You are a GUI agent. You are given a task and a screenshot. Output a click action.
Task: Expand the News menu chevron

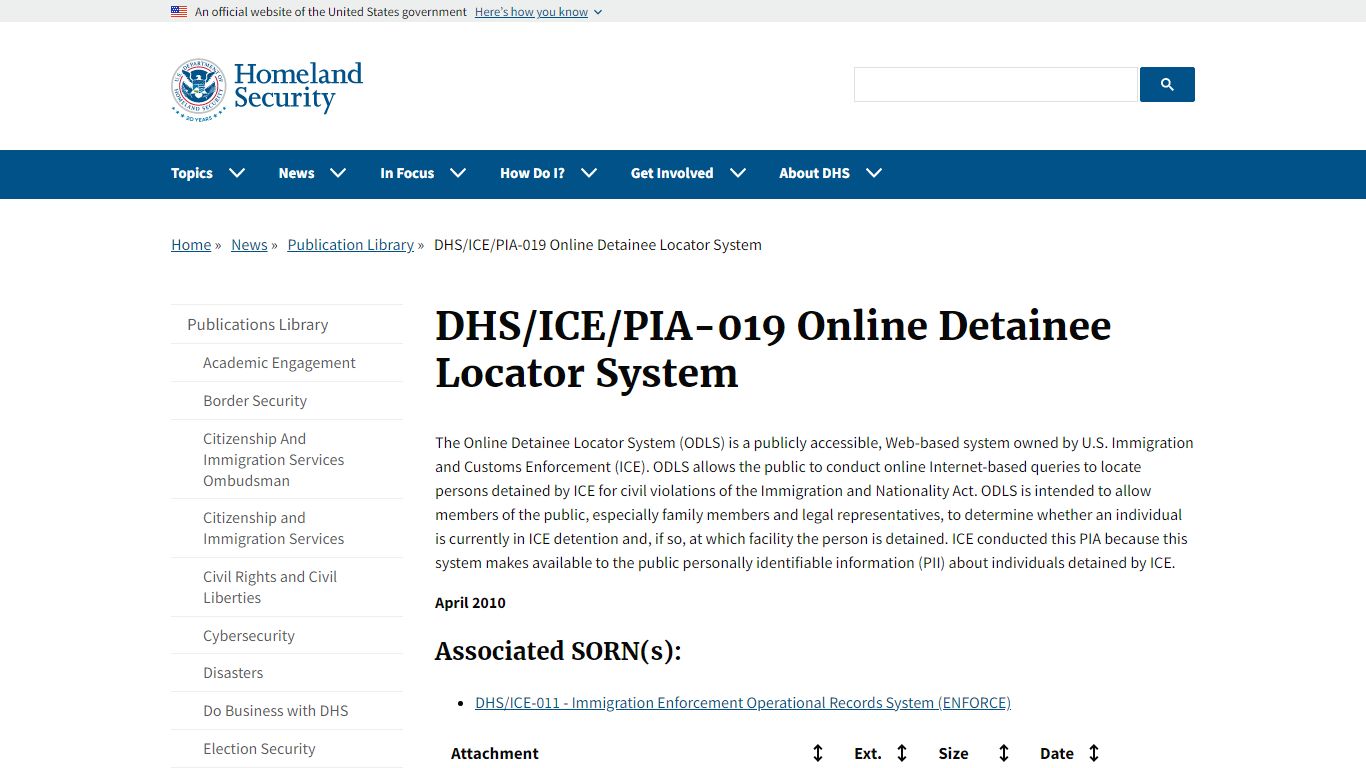click(x=338, y=173)
